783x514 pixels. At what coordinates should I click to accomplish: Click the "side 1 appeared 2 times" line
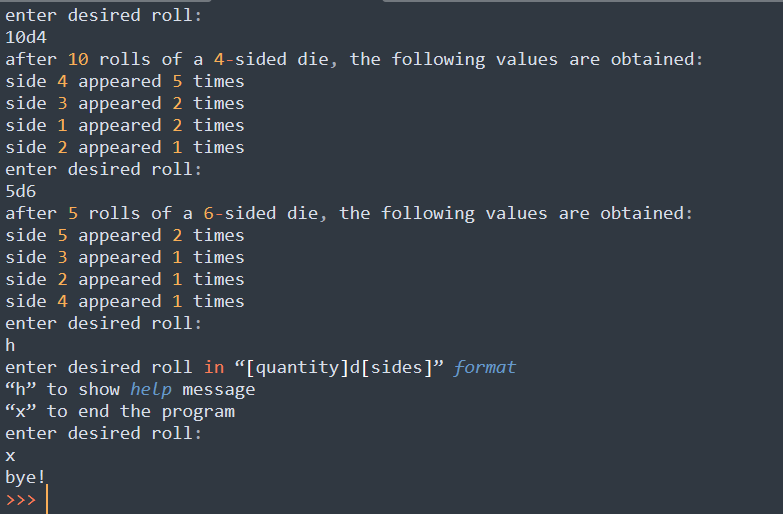tap(124, 125)
